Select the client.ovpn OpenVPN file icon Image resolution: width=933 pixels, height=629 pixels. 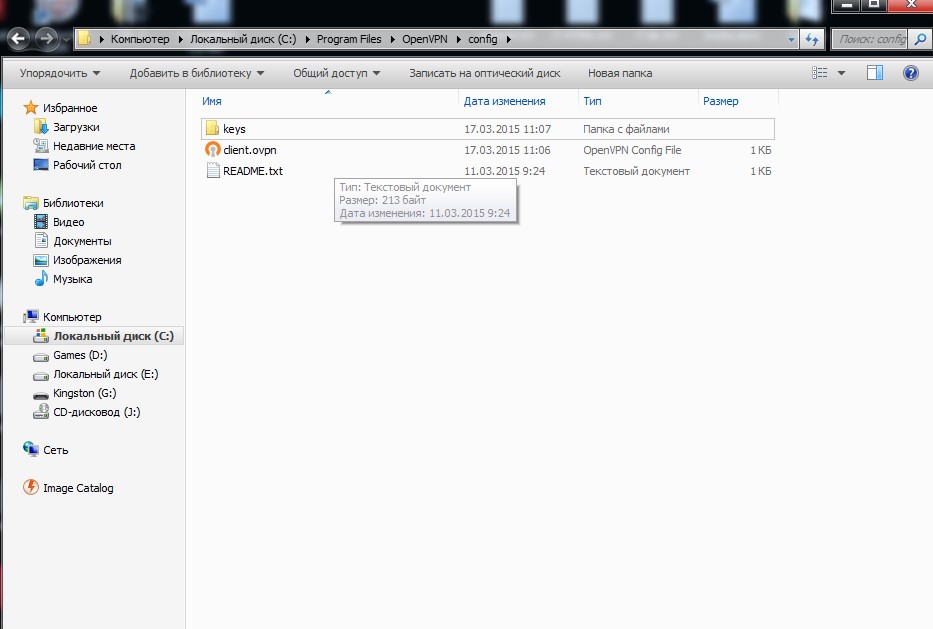(212, 149)
